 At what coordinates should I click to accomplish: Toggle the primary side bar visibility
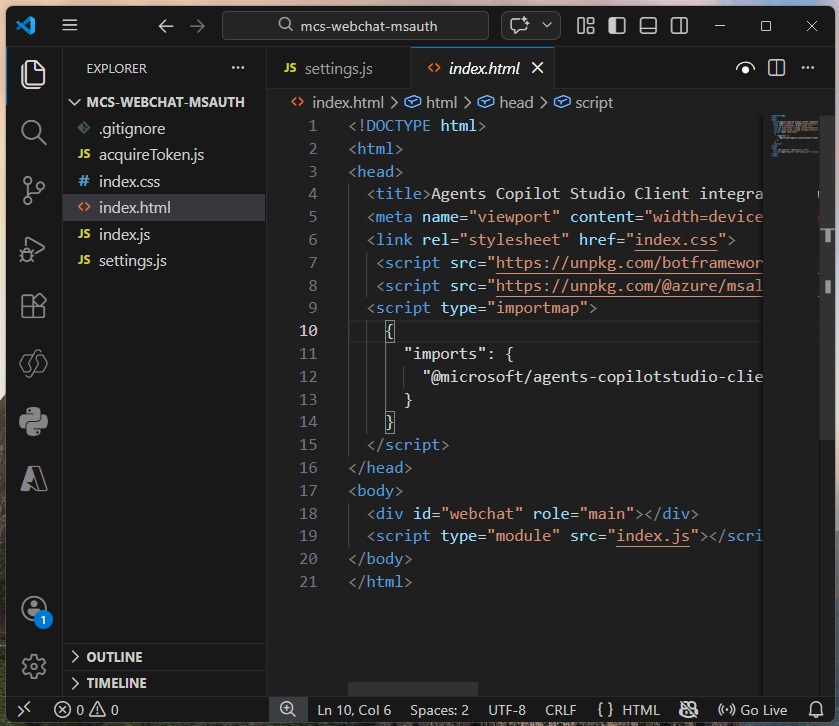pyautogui.click(x=617, y=26)
